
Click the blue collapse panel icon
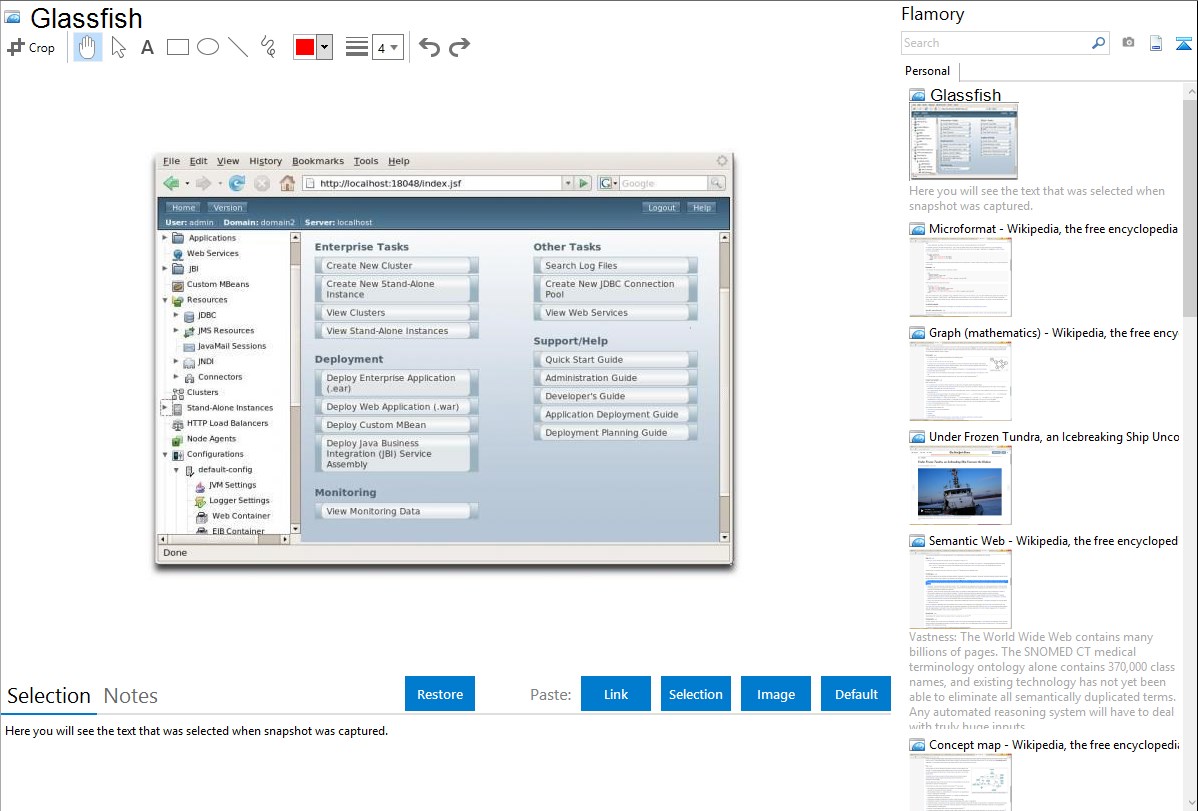(1183, 43)
